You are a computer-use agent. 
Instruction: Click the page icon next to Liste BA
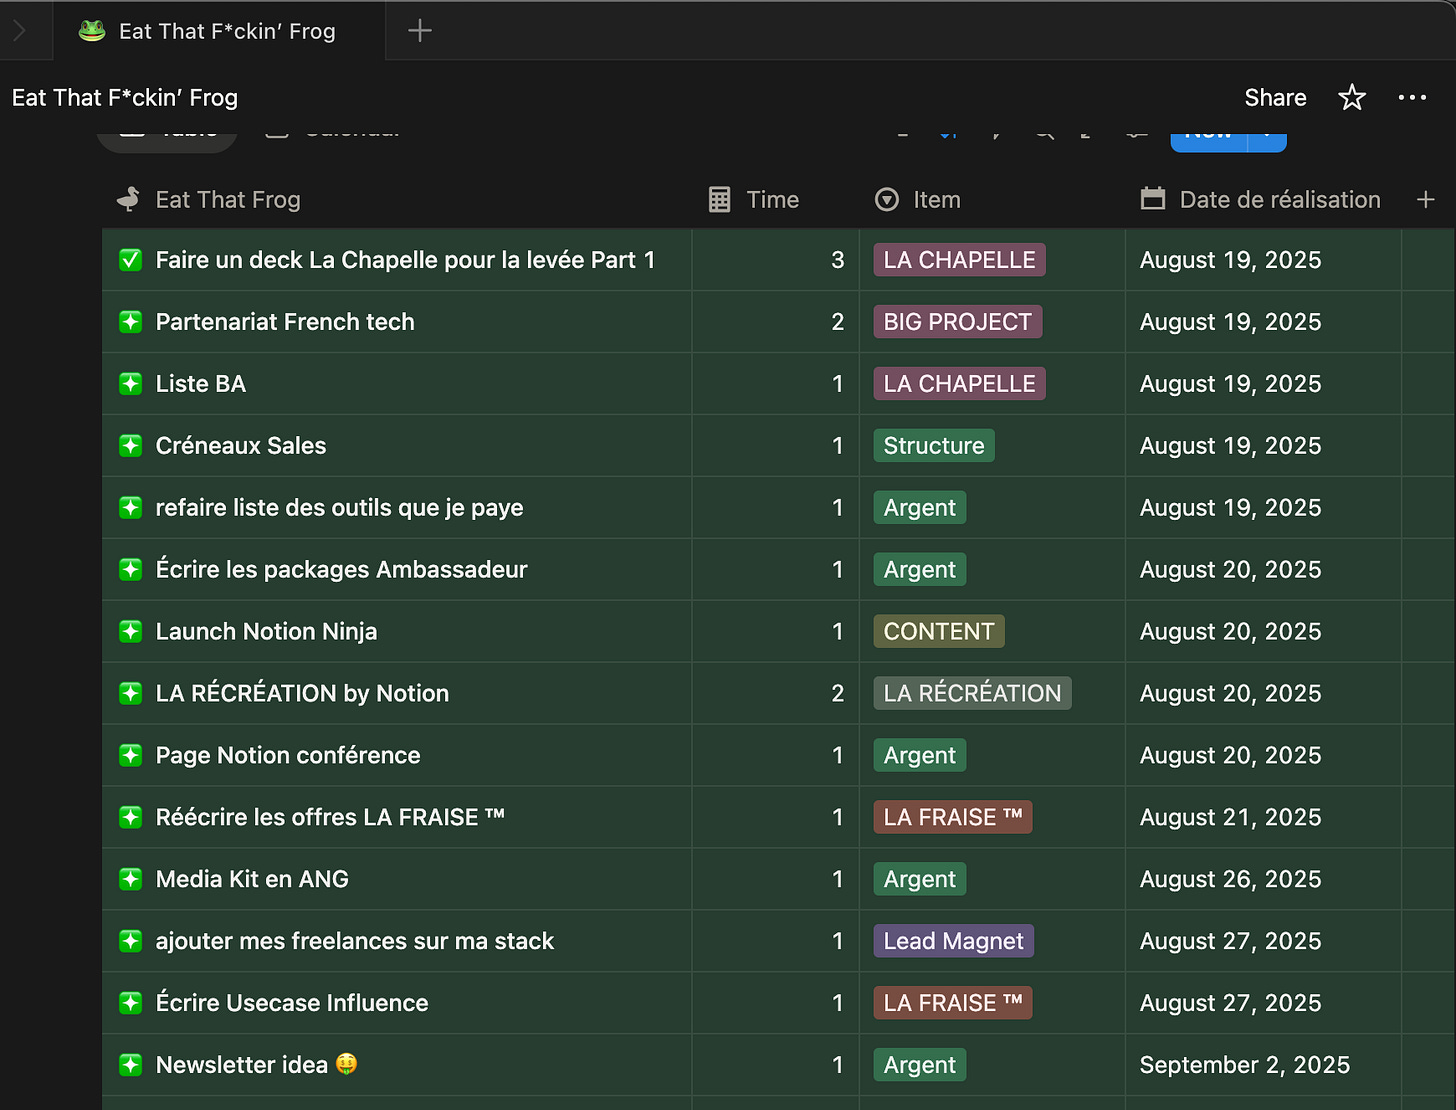pyautogui.click(x=130, y=384)
